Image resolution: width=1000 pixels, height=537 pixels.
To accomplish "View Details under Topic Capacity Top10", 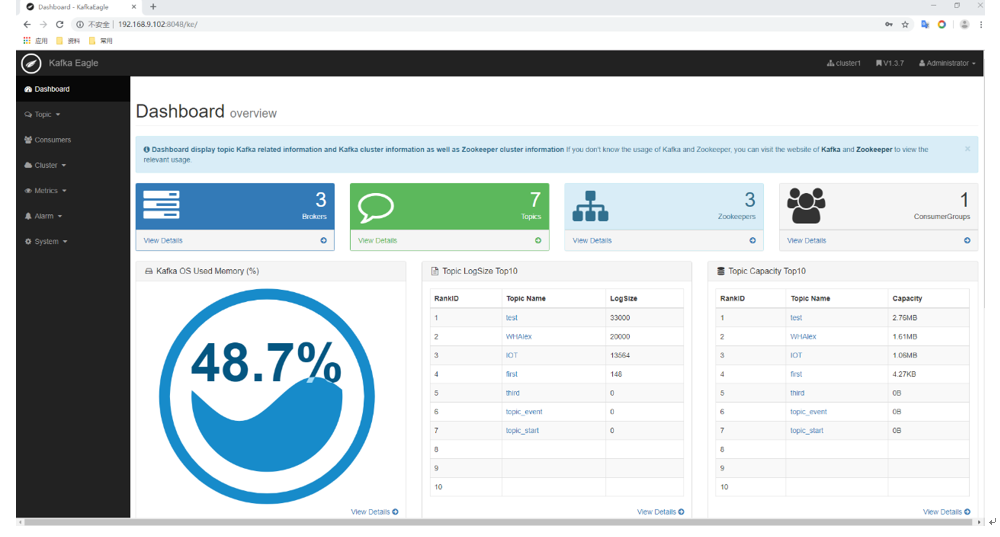I will click(946, 511).
